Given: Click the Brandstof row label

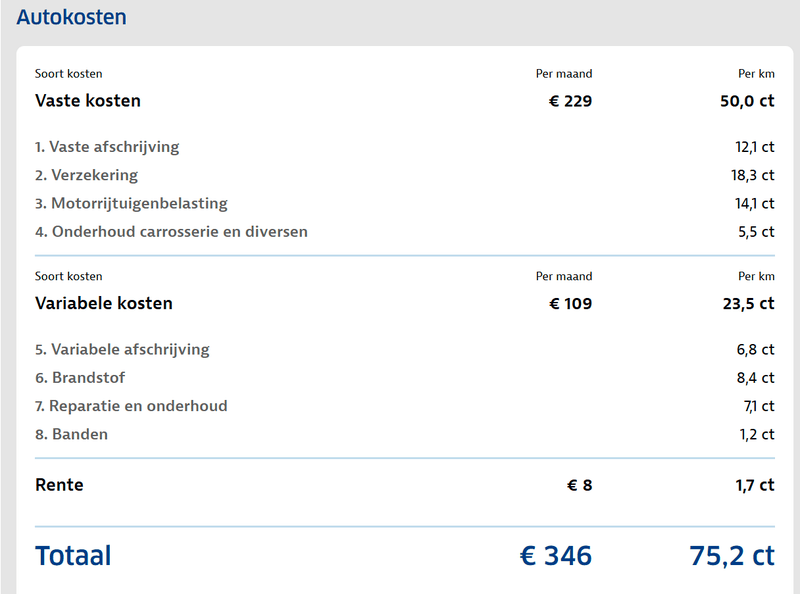Looking at the screenshot, I should [80, 378].
